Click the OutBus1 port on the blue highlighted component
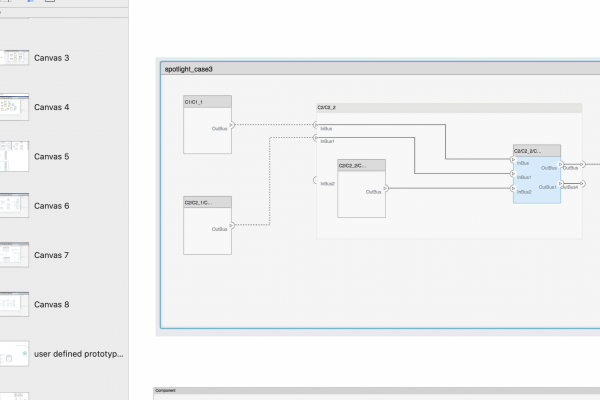Image resolution: width=600 pixels, height=400 pixels. 561,184
